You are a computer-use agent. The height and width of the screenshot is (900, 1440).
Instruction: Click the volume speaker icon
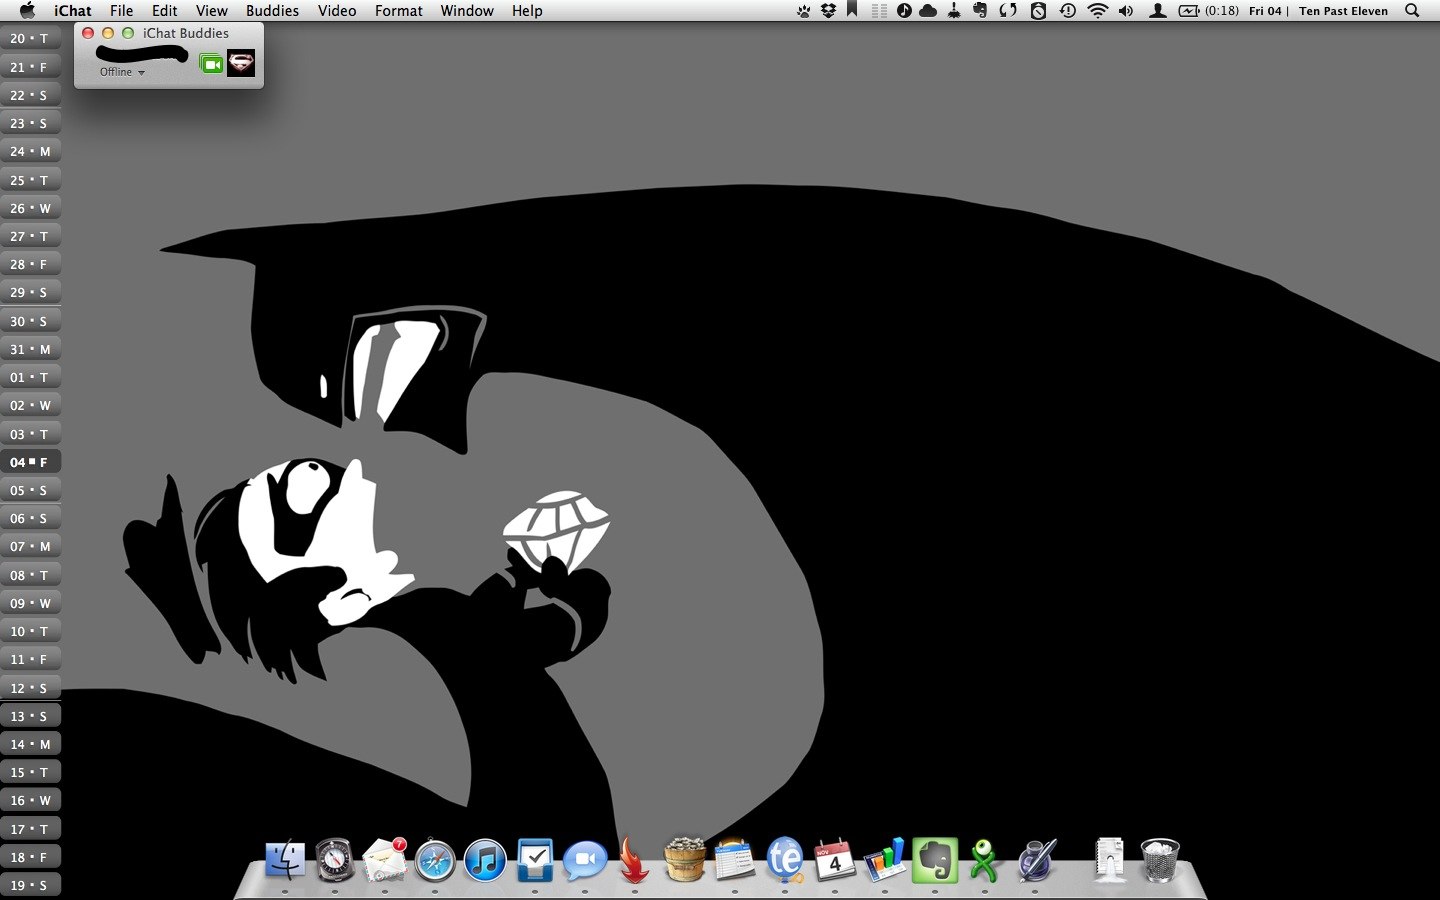point(1126,11)
